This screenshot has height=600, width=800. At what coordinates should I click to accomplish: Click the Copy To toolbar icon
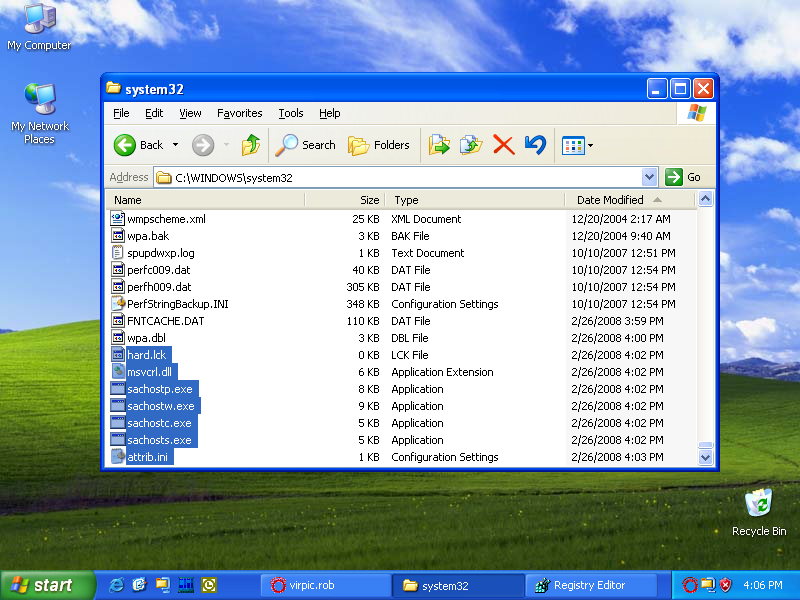point(471,145)
